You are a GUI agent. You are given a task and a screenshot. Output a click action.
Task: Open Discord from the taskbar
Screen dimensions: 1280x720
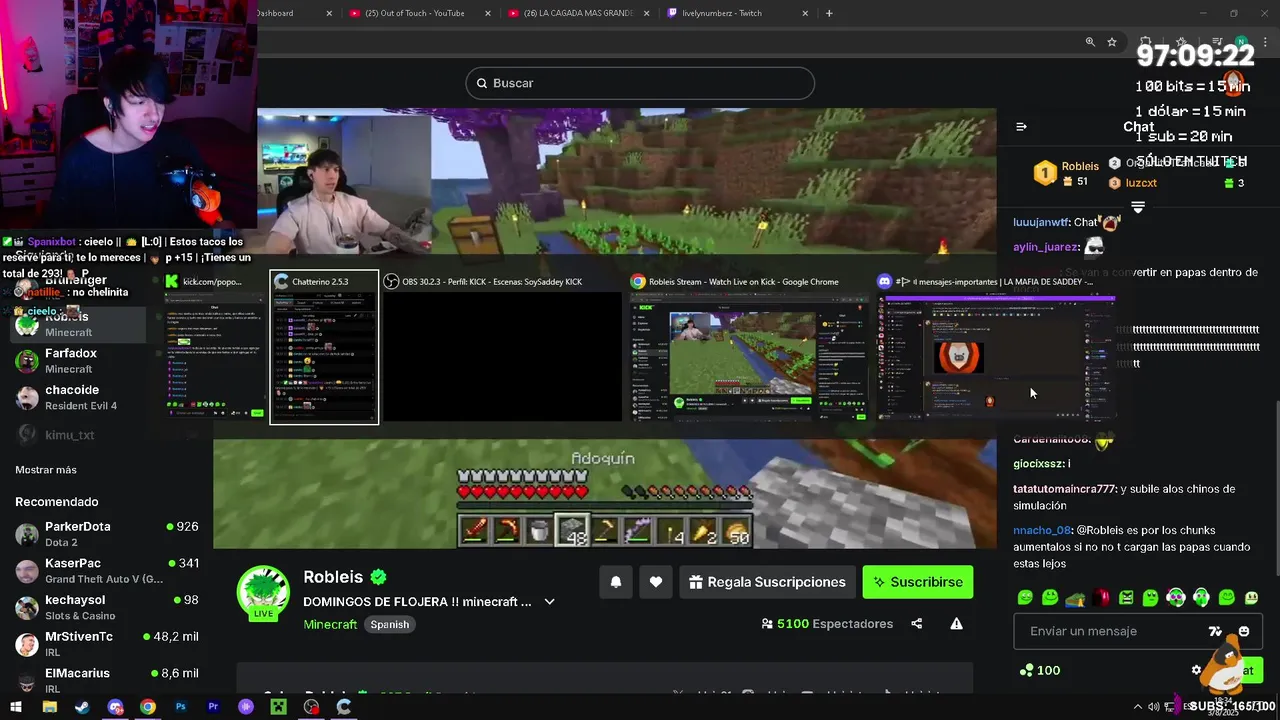pyautogui.click(x=115, y=707)
